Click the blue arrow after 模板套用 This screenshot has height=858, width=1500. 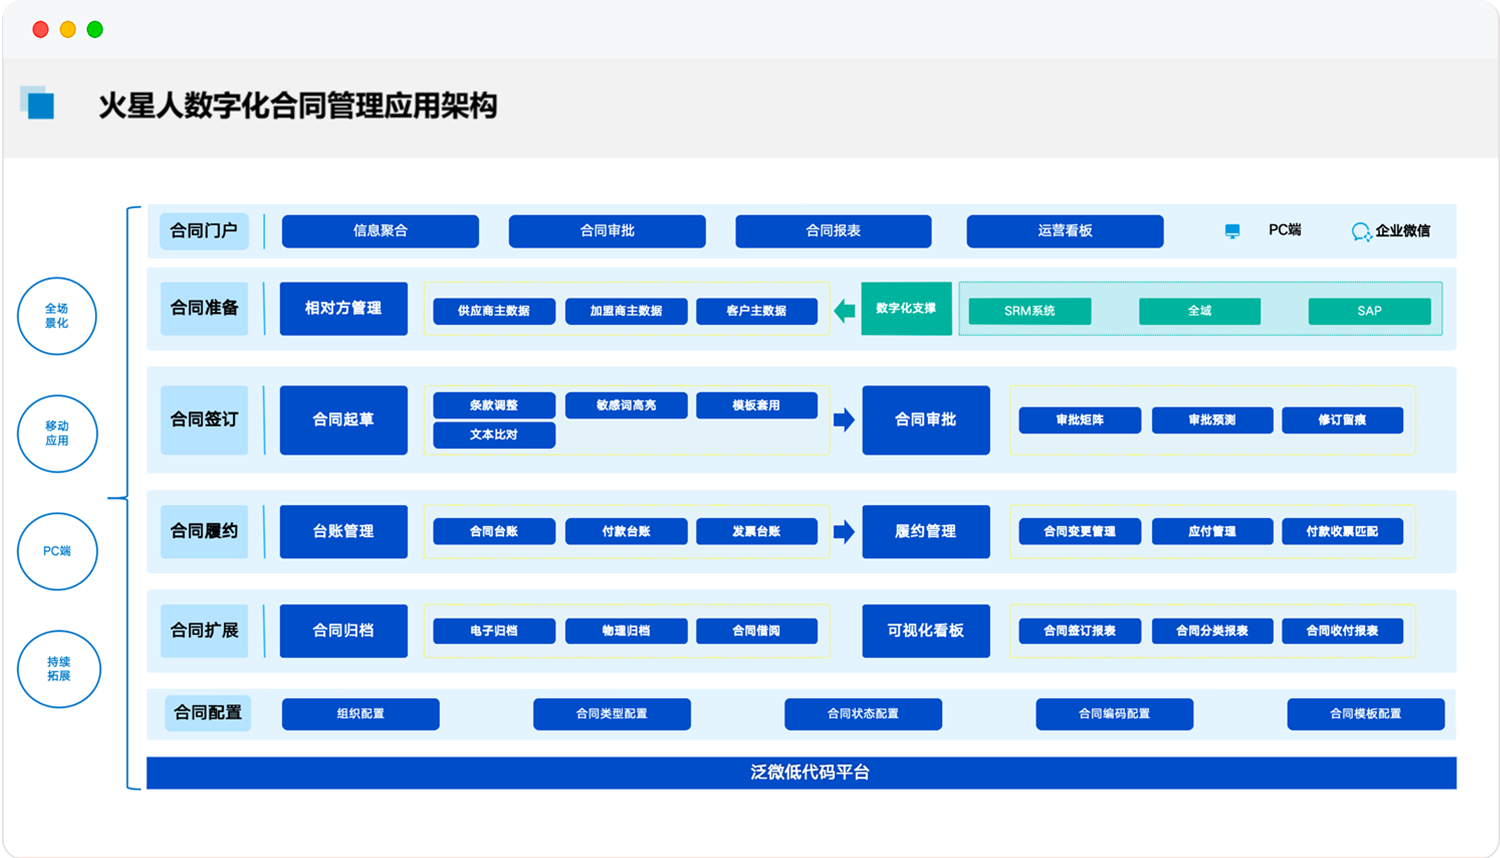(x=845, y=420)
